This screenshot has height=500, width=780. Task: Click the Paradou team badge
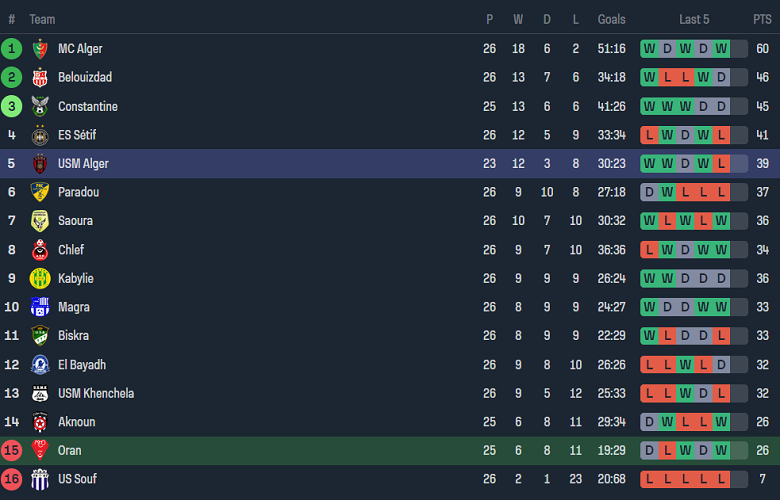(x=40, y=192)
